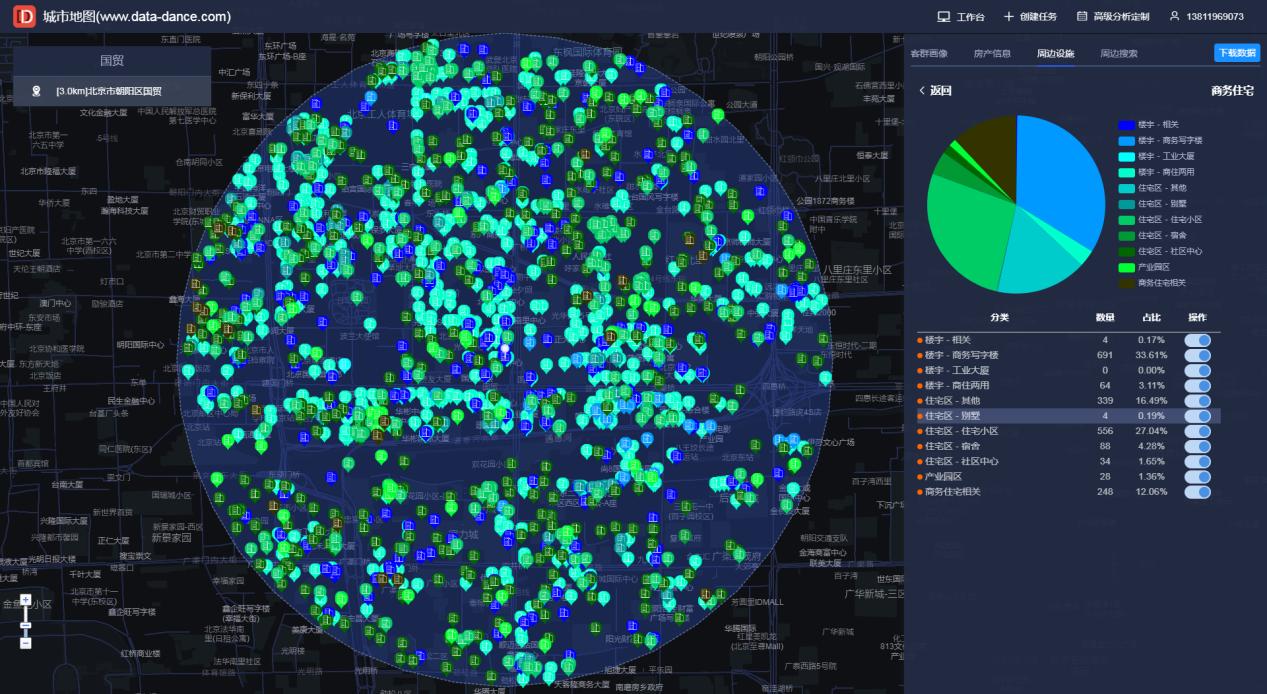Select the [3.0km]北京市朝阳区国贸 entry

coord(112,91)
